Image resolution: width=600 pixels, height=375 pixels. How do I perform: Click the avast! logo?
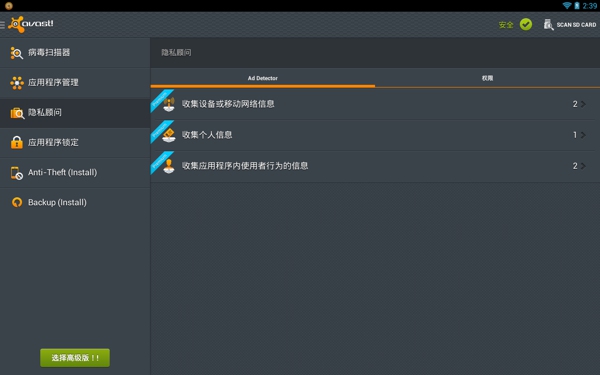coord(31,24)
